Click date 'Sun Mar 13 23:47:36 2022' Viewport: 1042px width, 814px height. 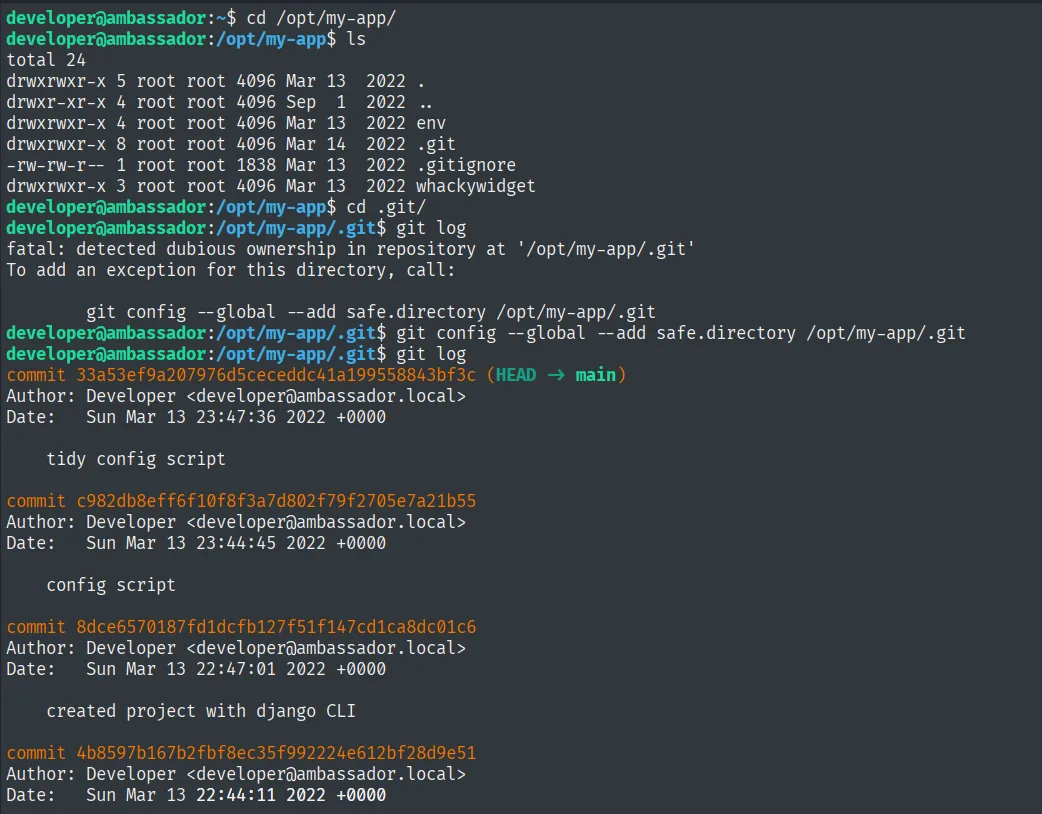(x=206, y=417)
